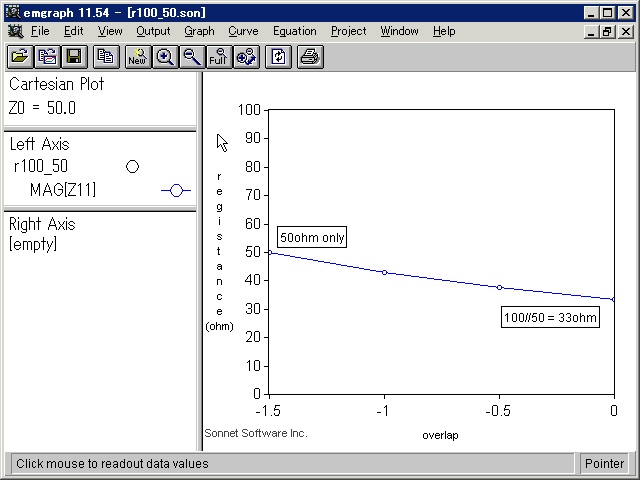The width and height of the screenshot is (640, 480).
Task: Click the second toolbar icon for adding files
Action: click(x=47, y=57)
